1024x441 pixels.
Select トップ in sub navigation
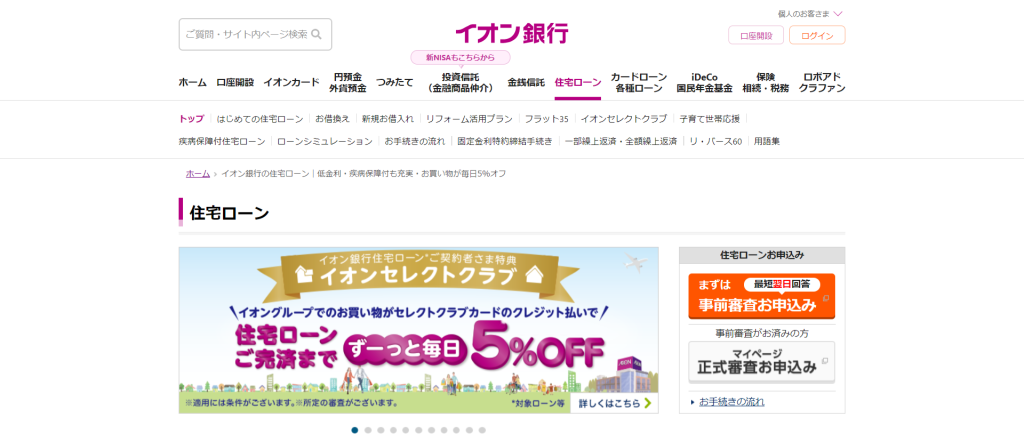coord(191,119)
